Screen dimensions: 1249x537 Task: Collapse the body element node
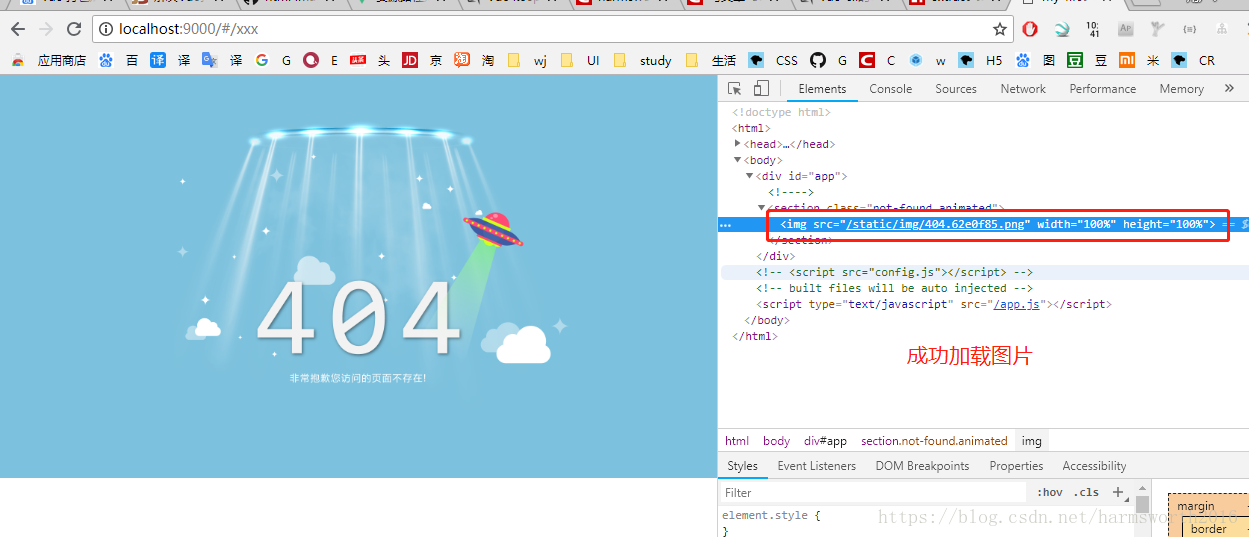[x=738, y=160]
